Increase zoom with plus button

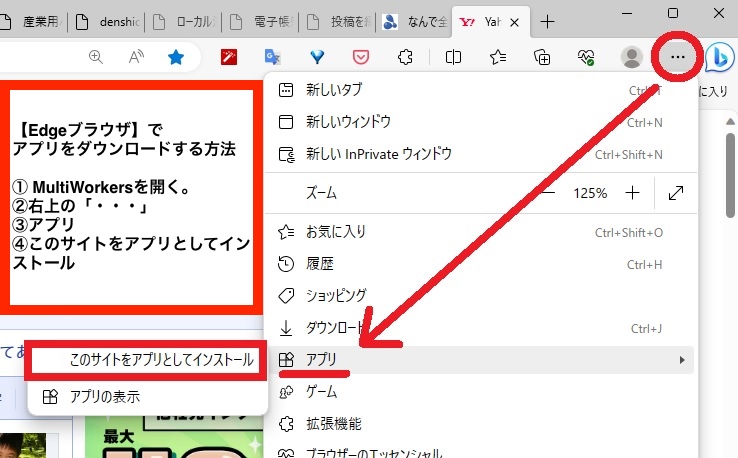pos(632,193)
